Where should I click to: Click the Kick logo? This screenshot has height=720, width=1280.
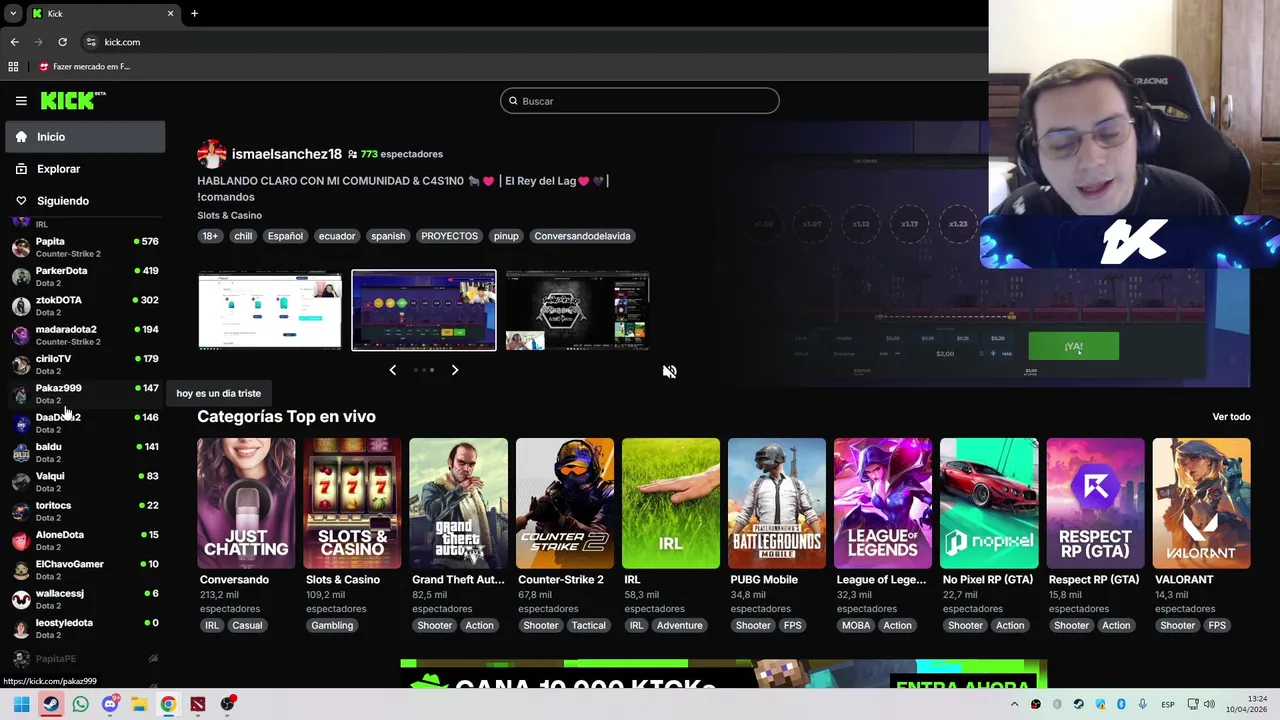[73, 100]
